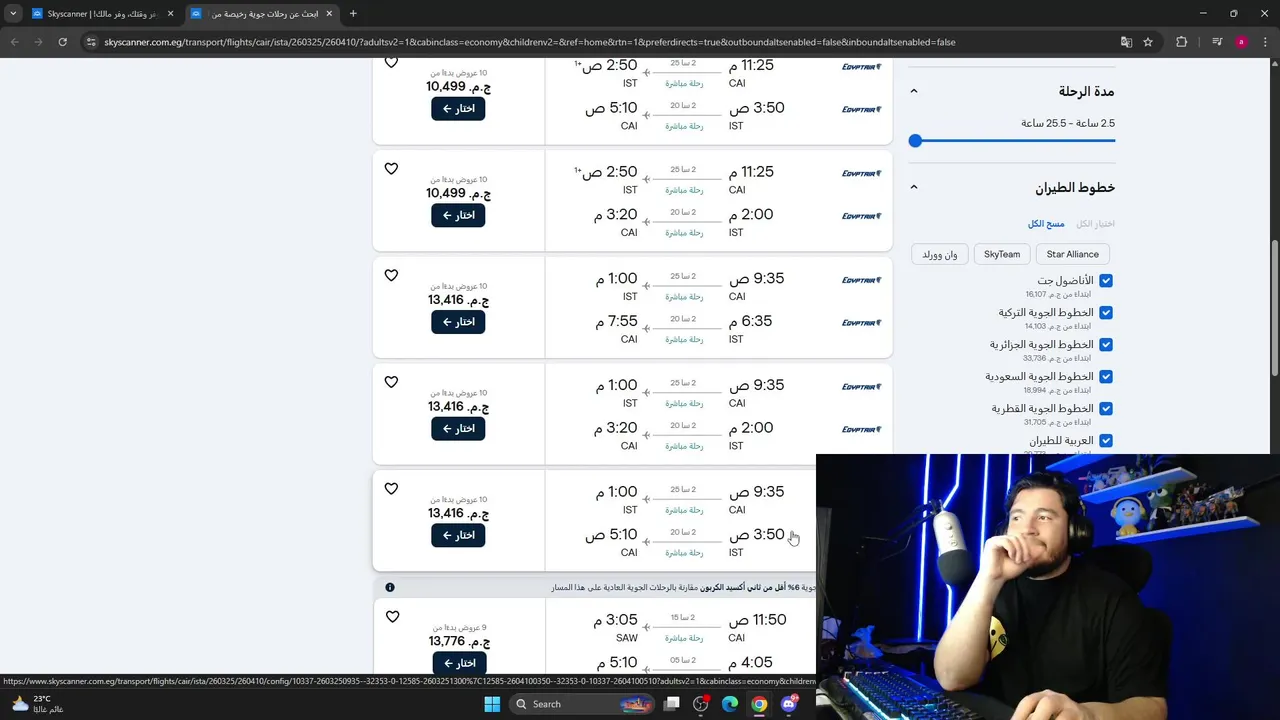Save the 10,499 flight returning at 2:00 م
The height and width of the screenshot is (720, 1280).
391,168
